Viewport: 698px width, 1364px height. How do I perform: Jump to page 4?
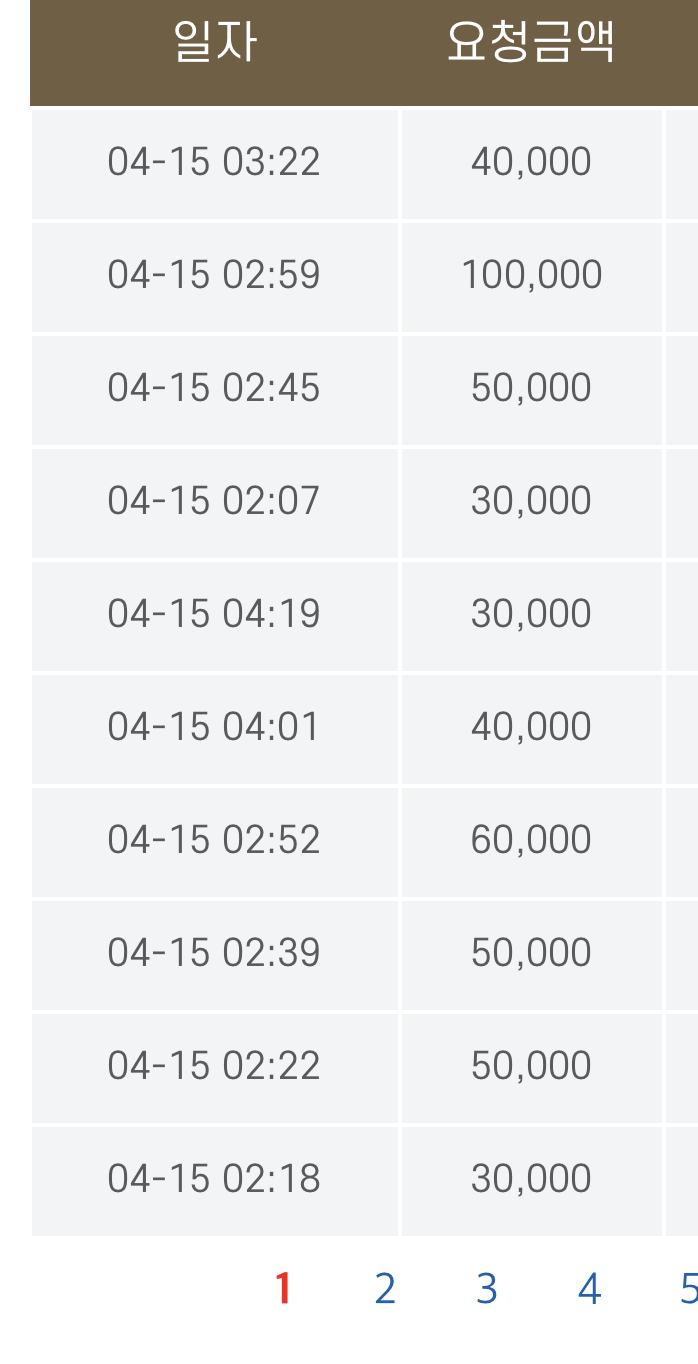[589, 1289]
